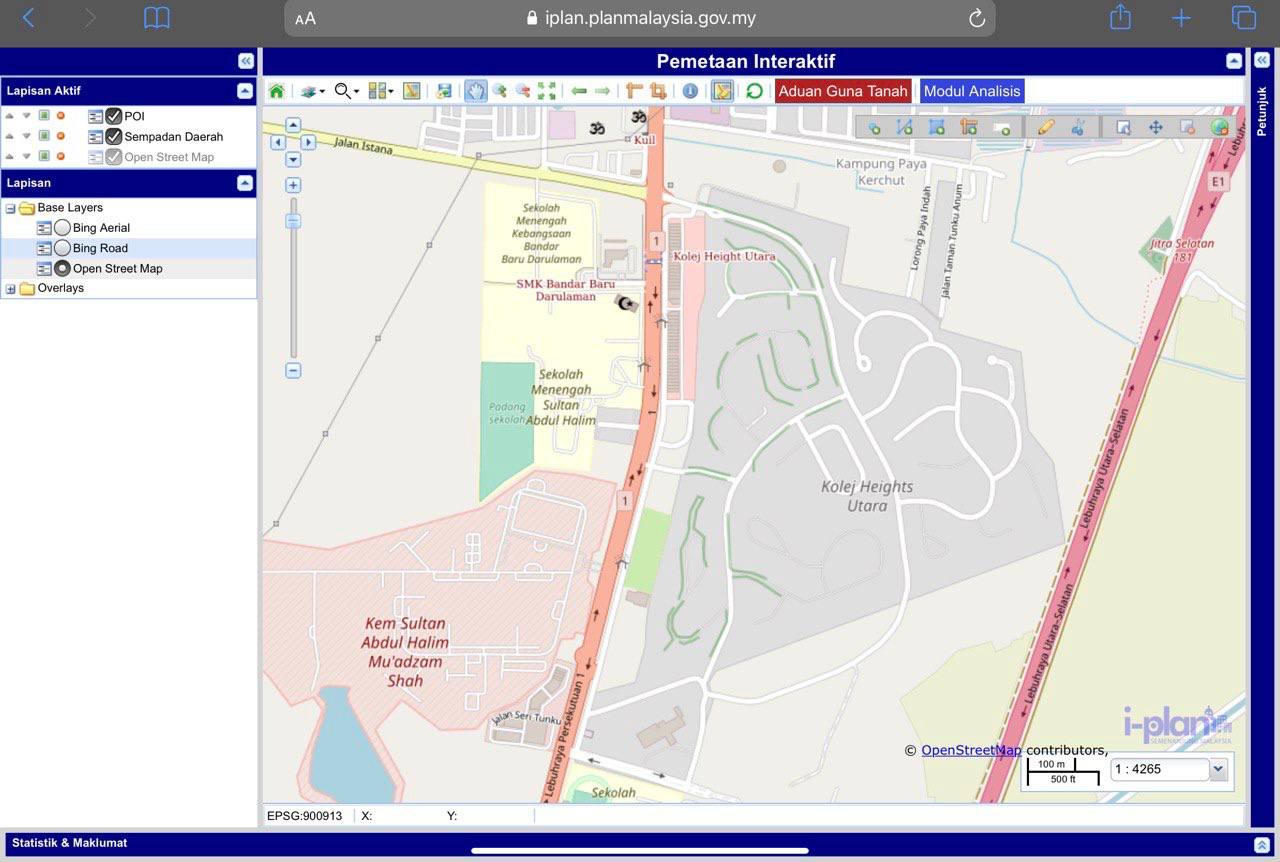
Task: Click the green Home icon in toolbar
Action: tap(277, 91)
